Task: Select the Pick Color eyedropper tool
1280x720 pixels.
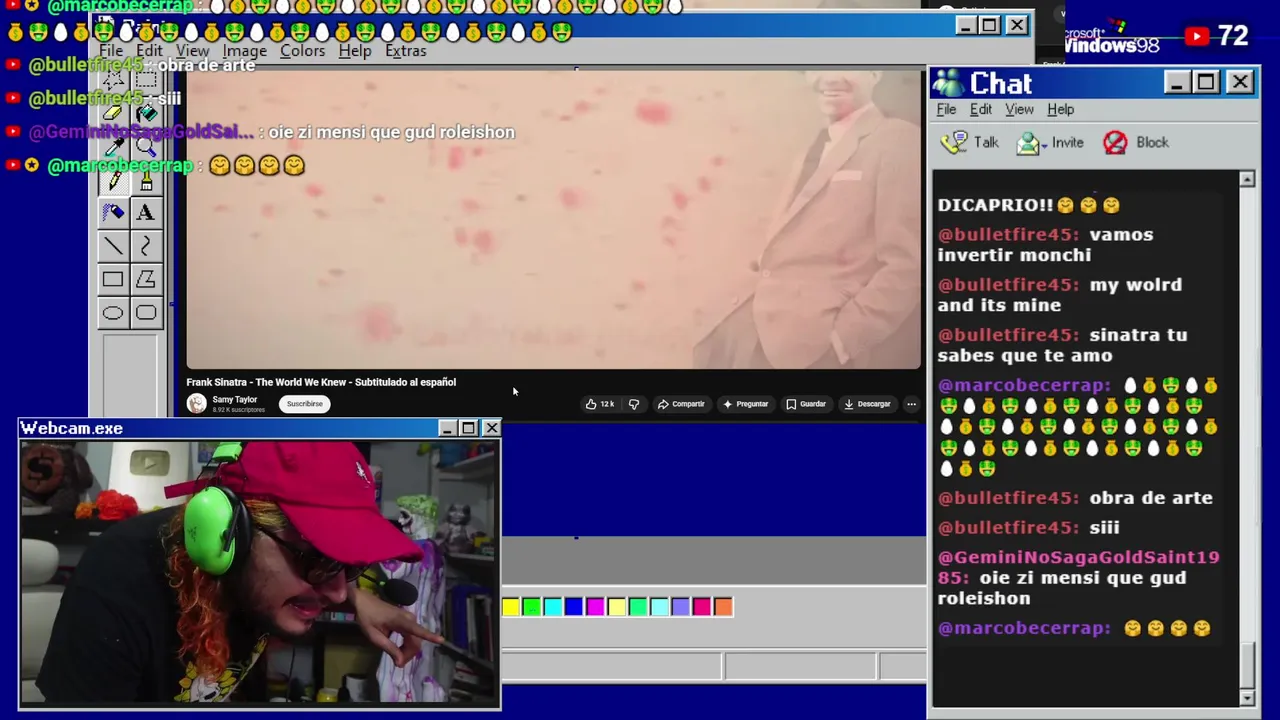Action: (x=113, y=148)
